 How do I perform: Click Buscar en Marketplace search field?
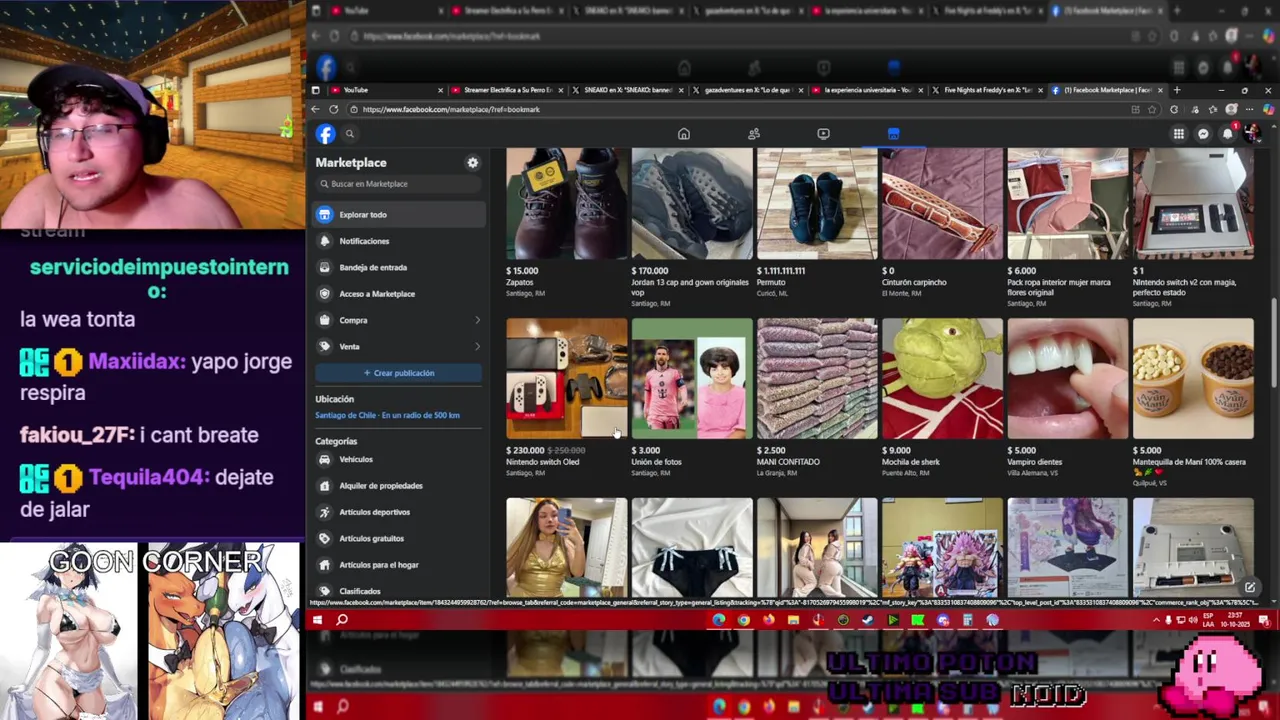399,184
